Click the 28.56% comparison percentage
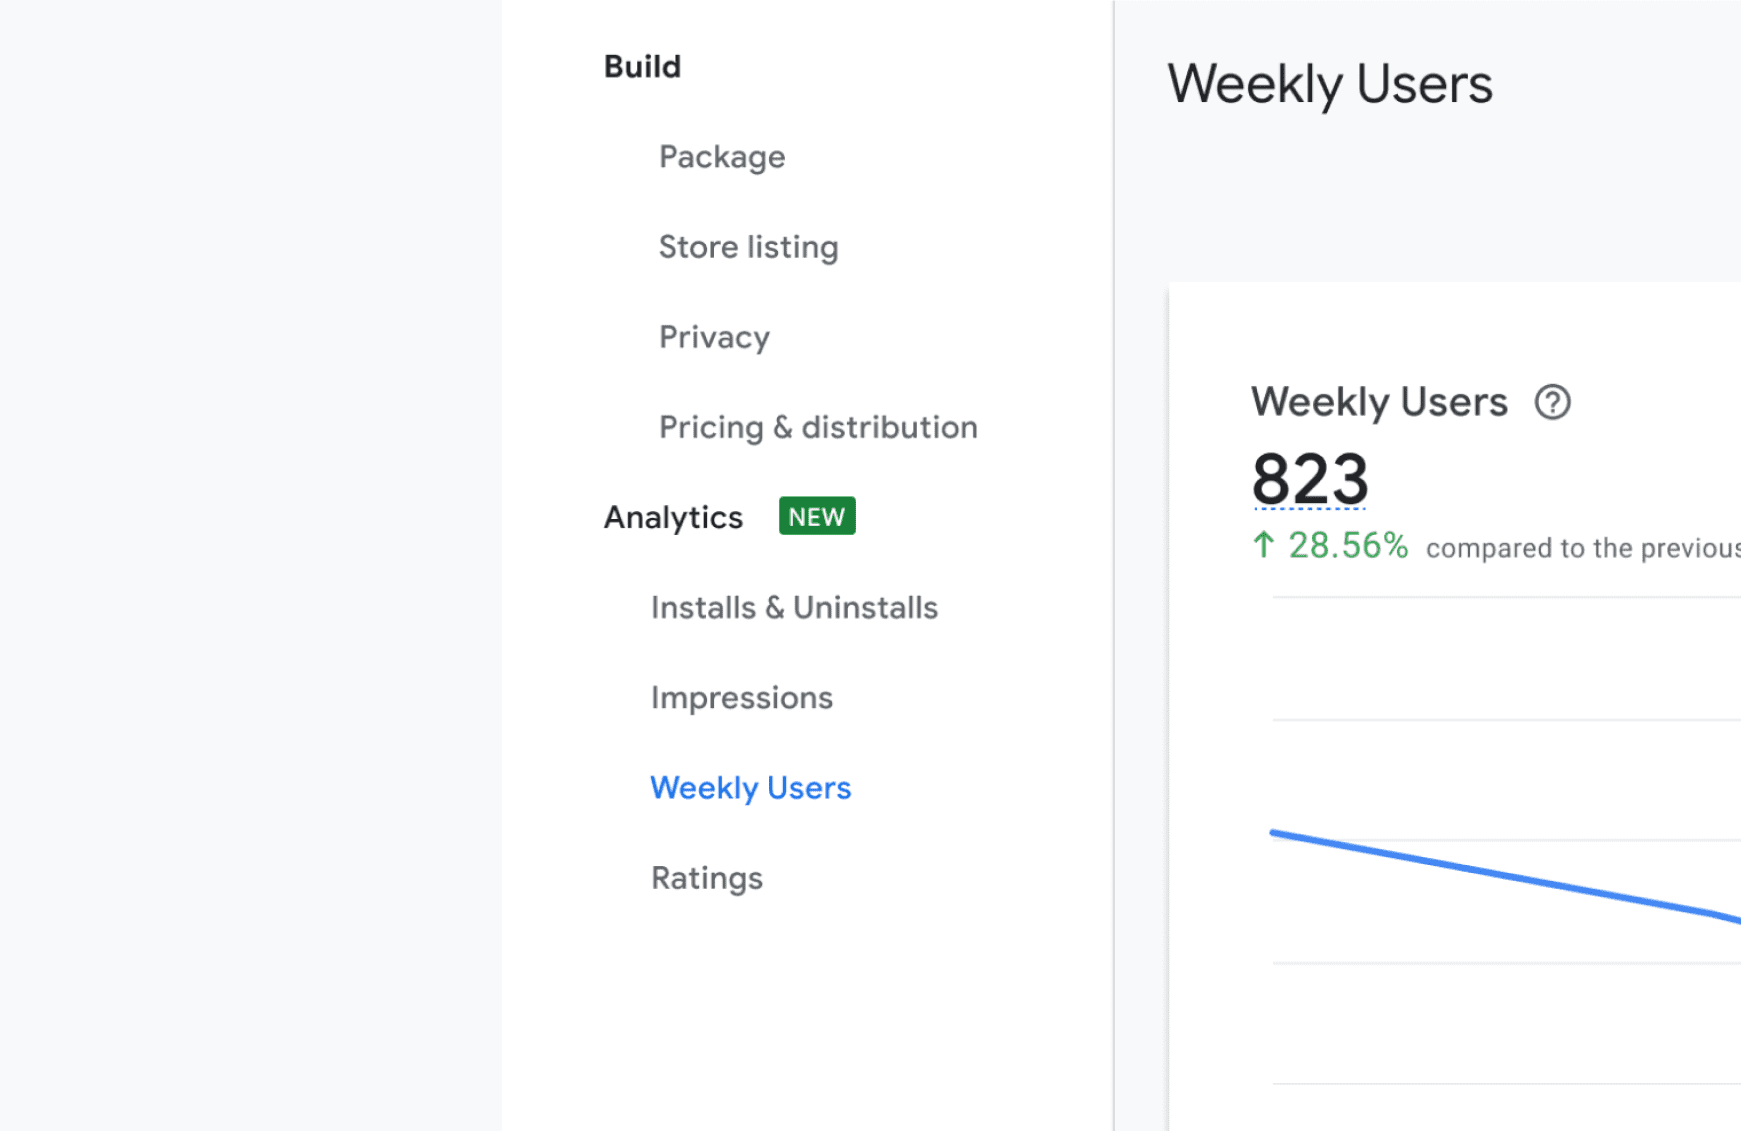The width and height of the screenshot is (1741, 1131). (1349, 546)
